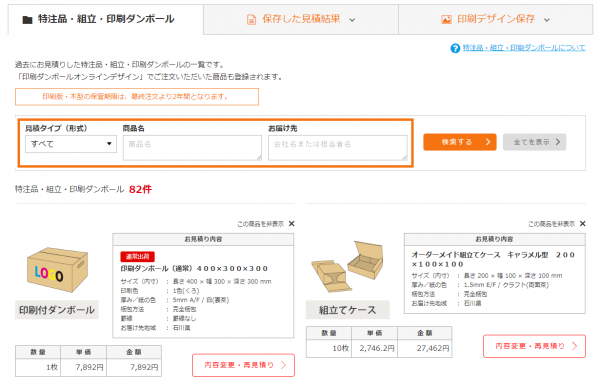This screenshot has height=384, width=600.
Task: Expand the 保存した見積結果 chevron
Action: point(352,20)
